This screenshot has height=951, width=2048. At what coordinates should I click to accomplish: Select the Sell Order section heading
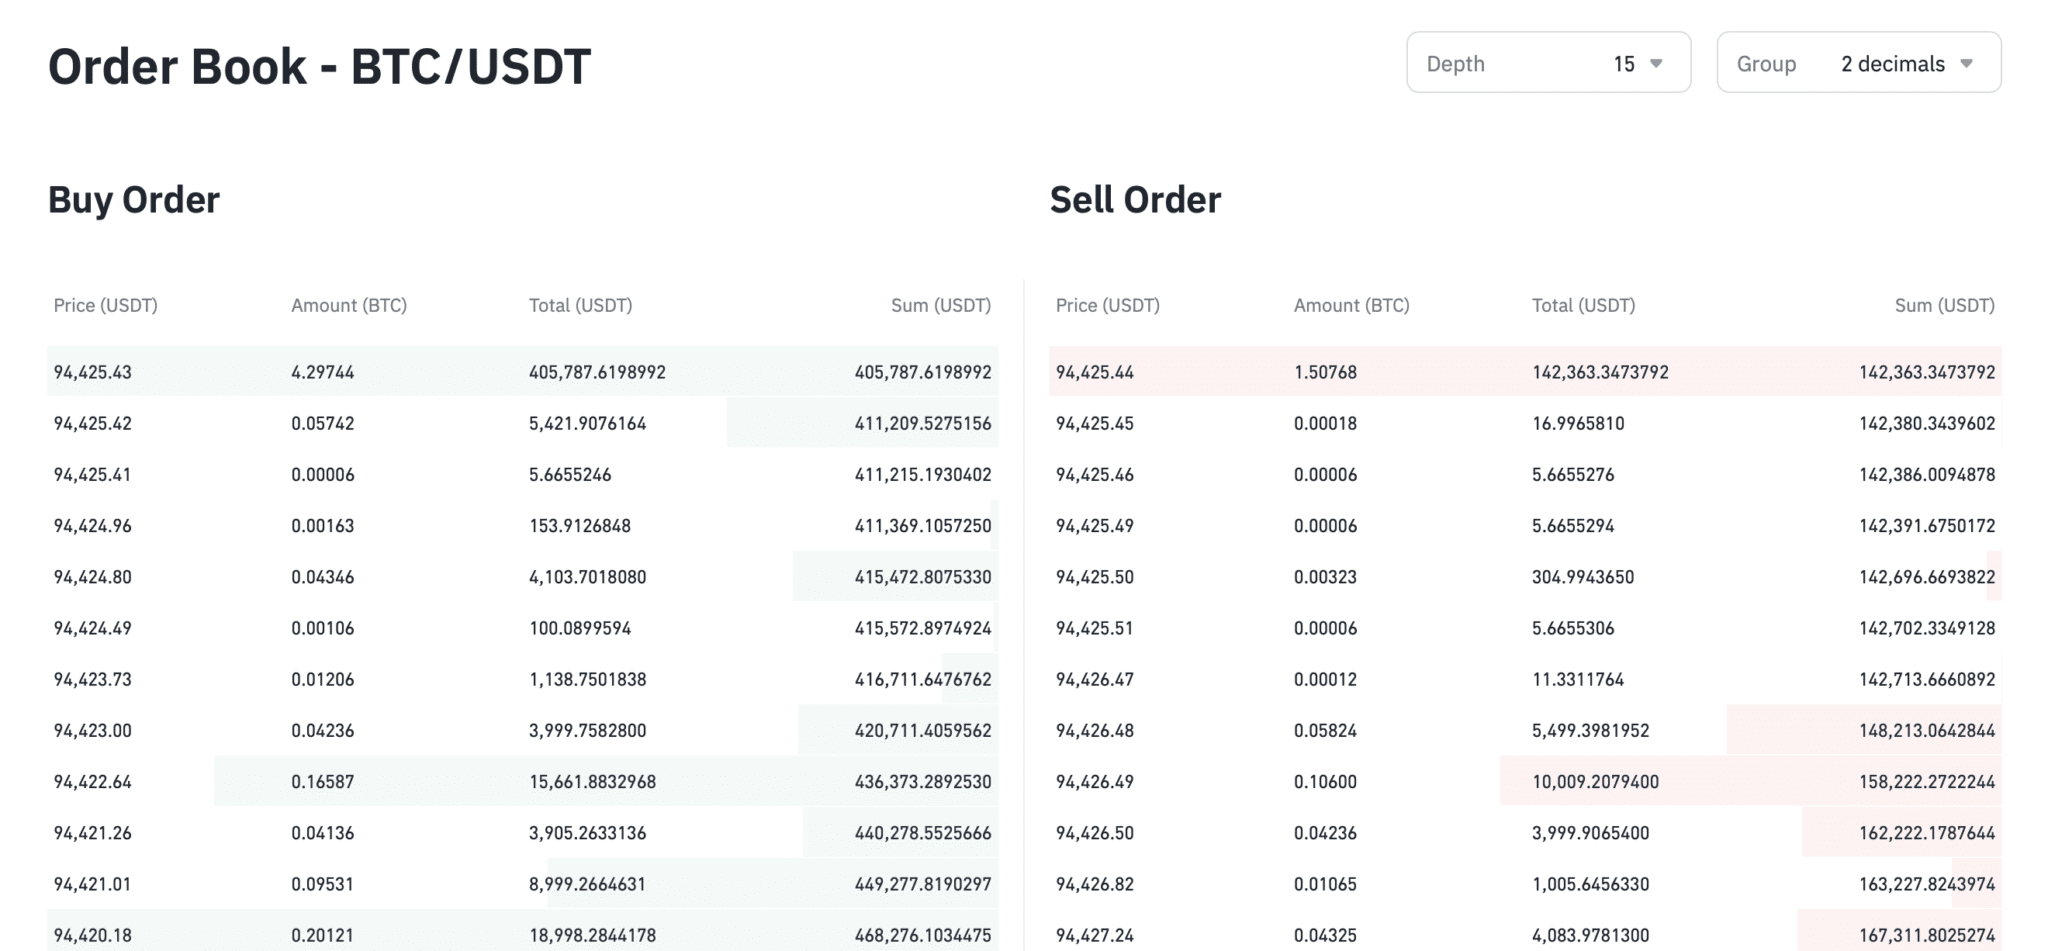pos(1135,199)
